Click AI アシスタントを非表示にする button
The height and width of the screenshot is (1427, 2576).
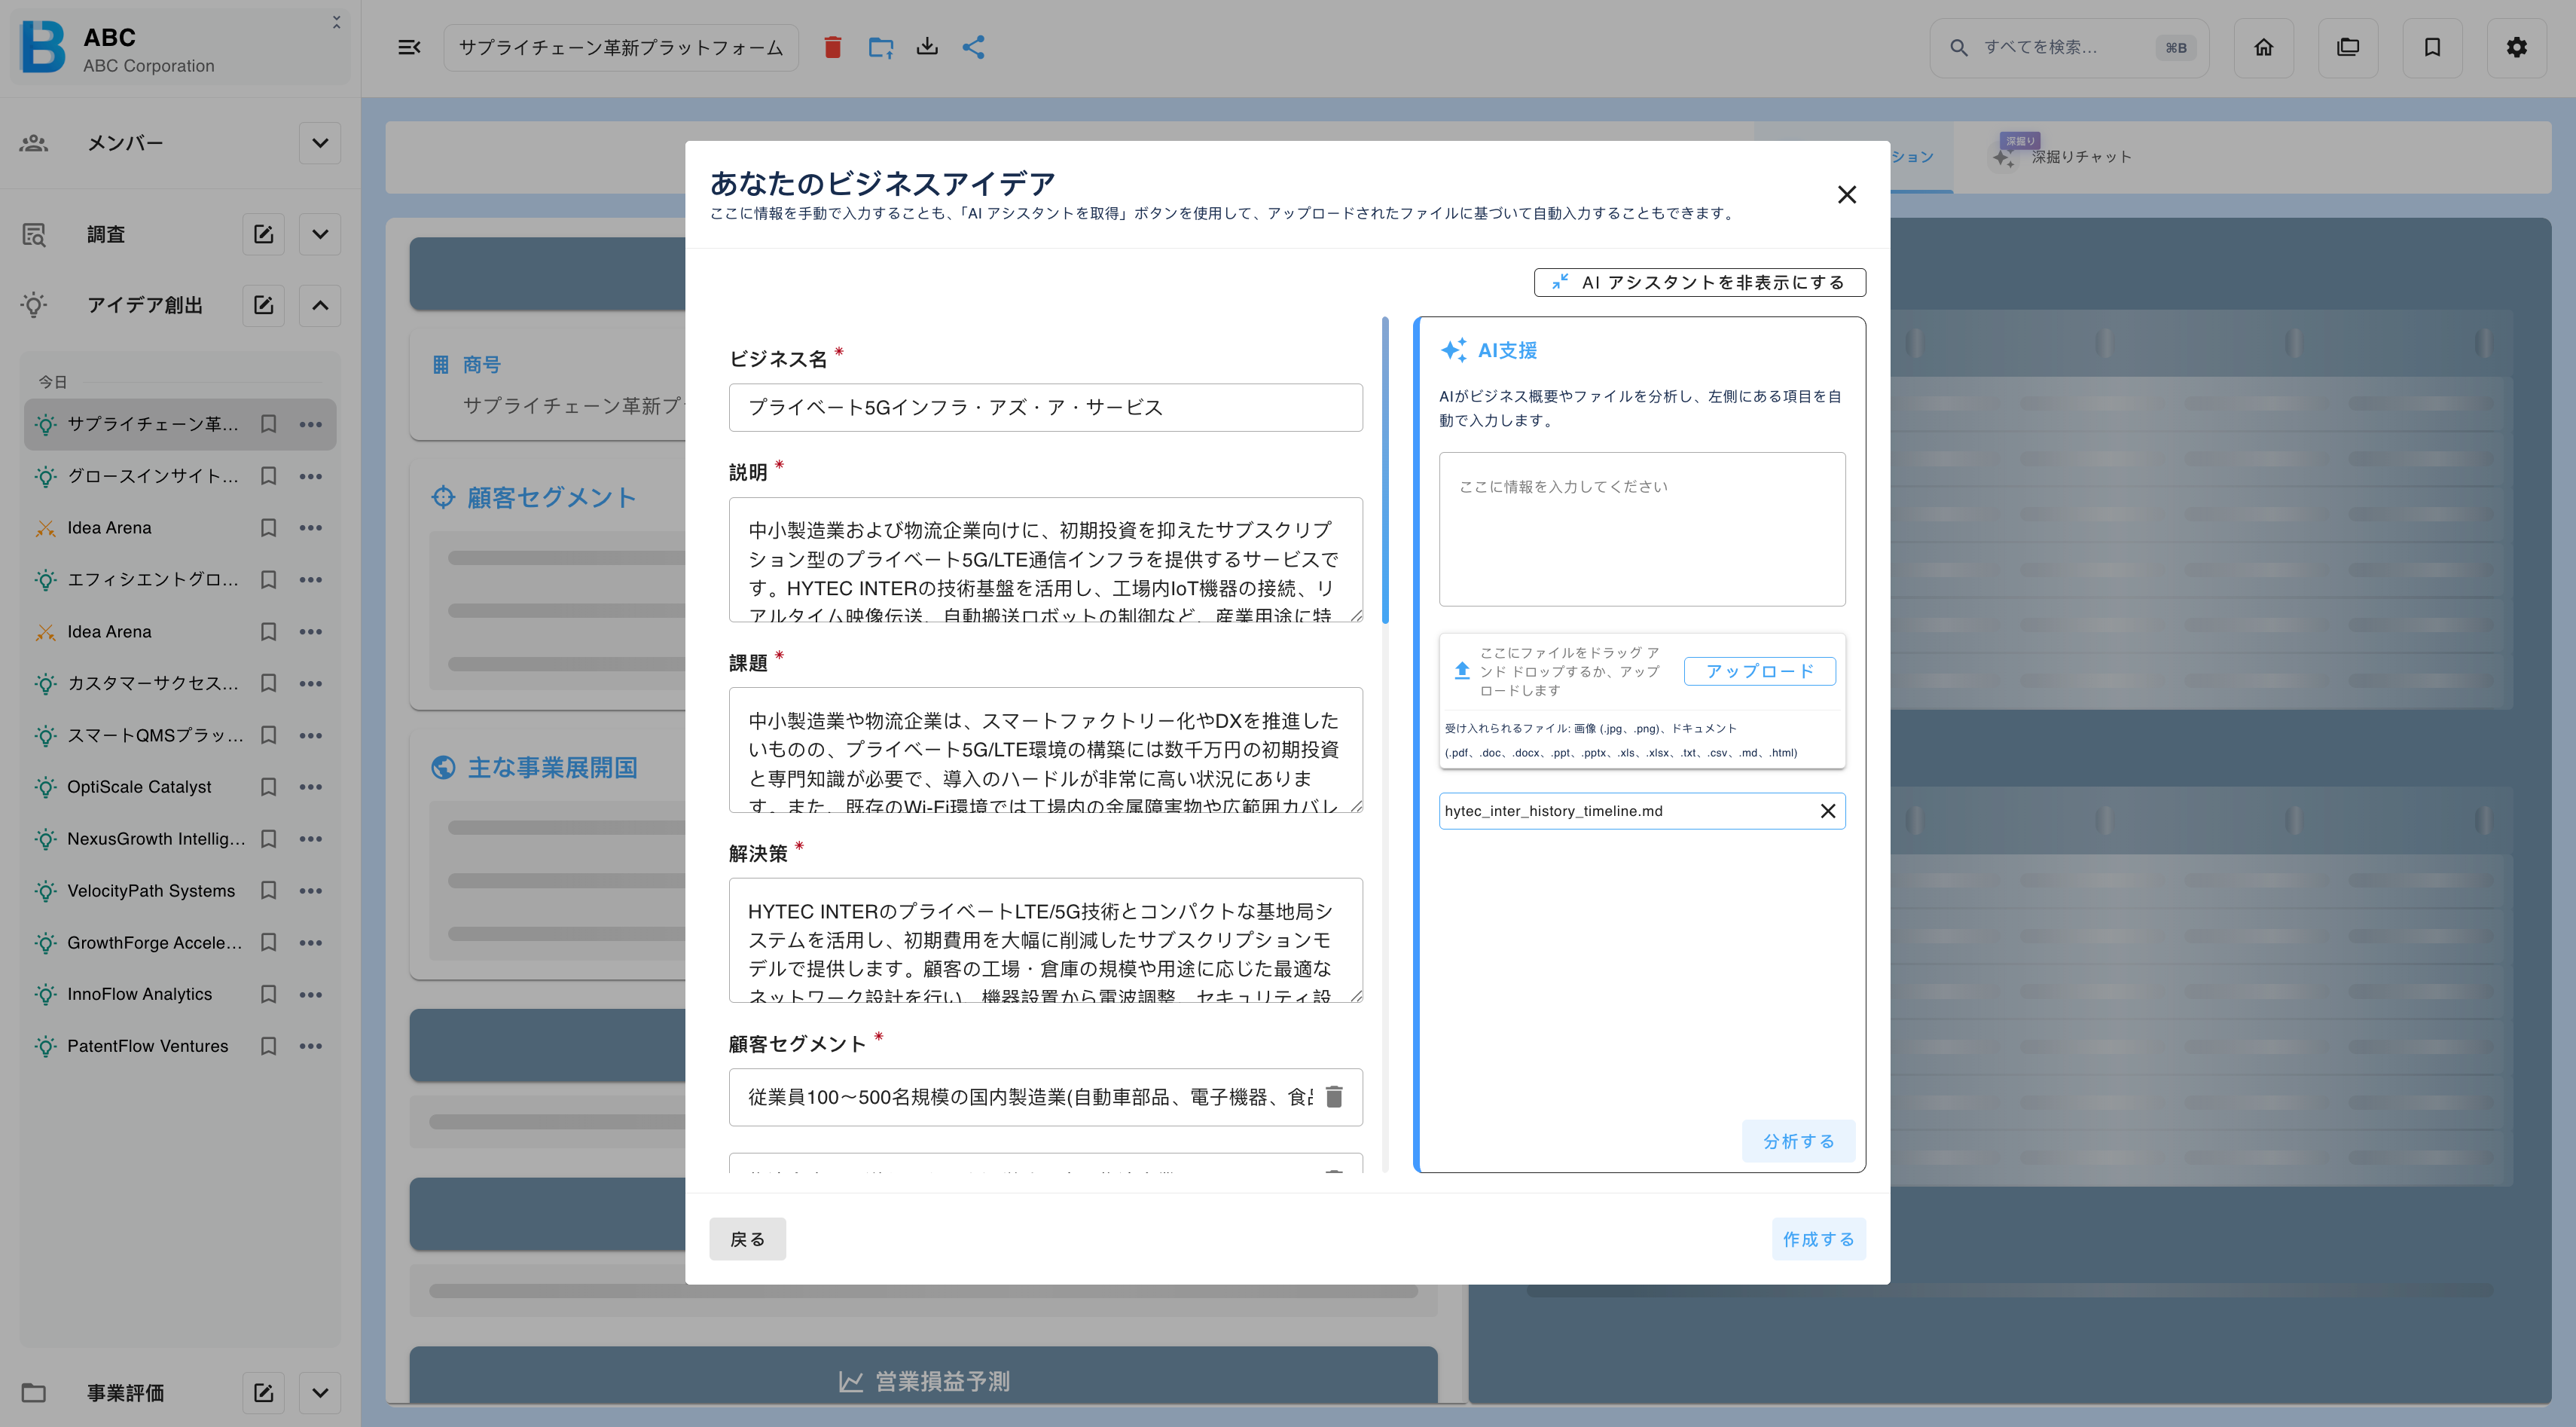coord(1699,282)
